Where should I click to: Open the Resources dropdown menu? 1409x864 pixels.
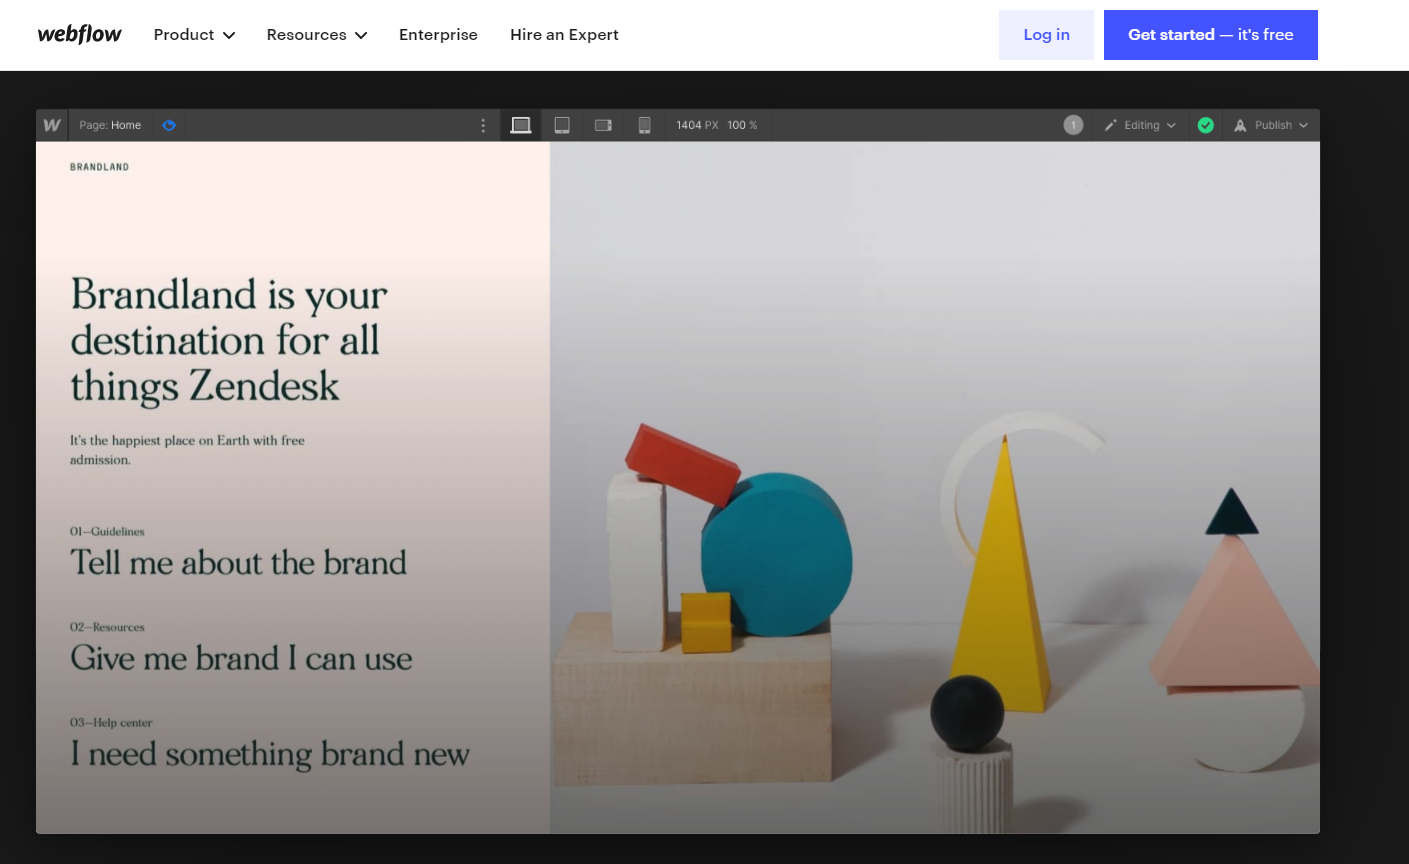[316, 35]
